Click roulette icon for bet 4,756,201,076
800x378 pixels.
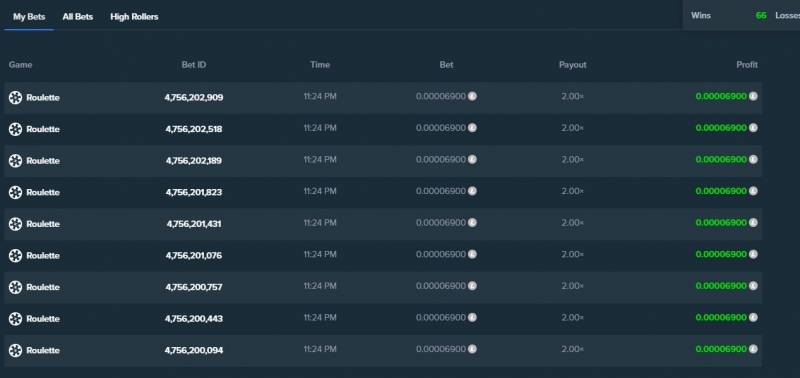coord(15,256)
